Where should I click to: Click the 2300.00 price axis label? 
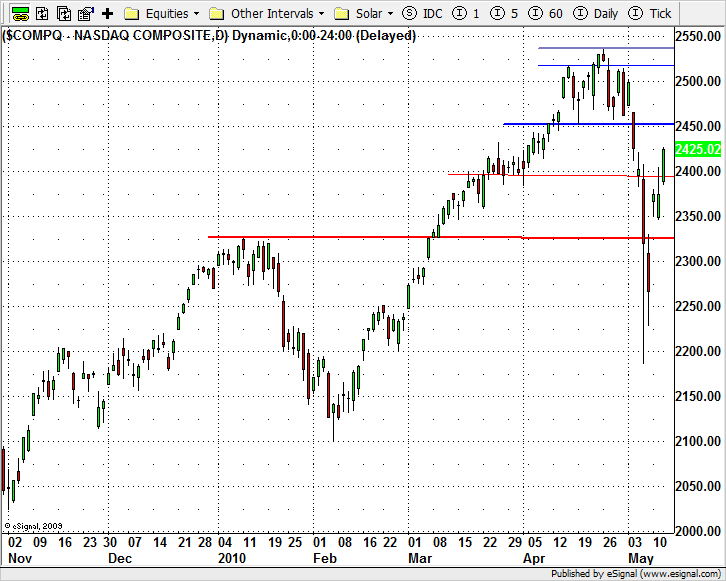[698, 261]
